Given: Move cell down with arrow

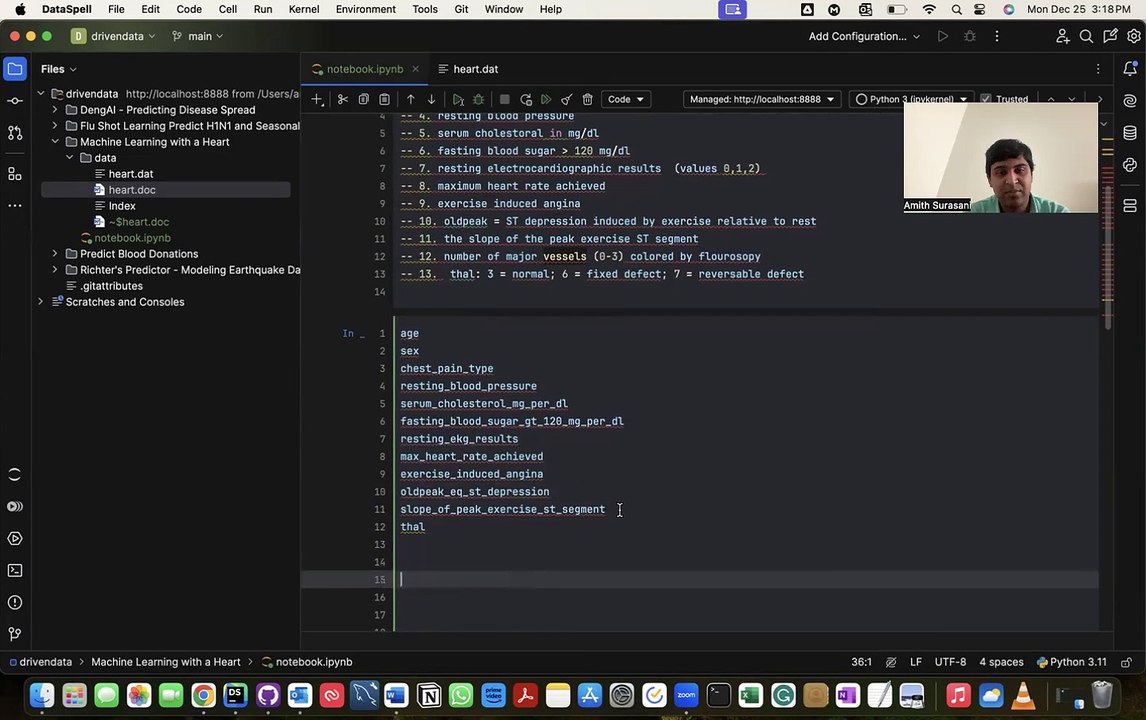Looking at the screenshot, I should 431,99.
